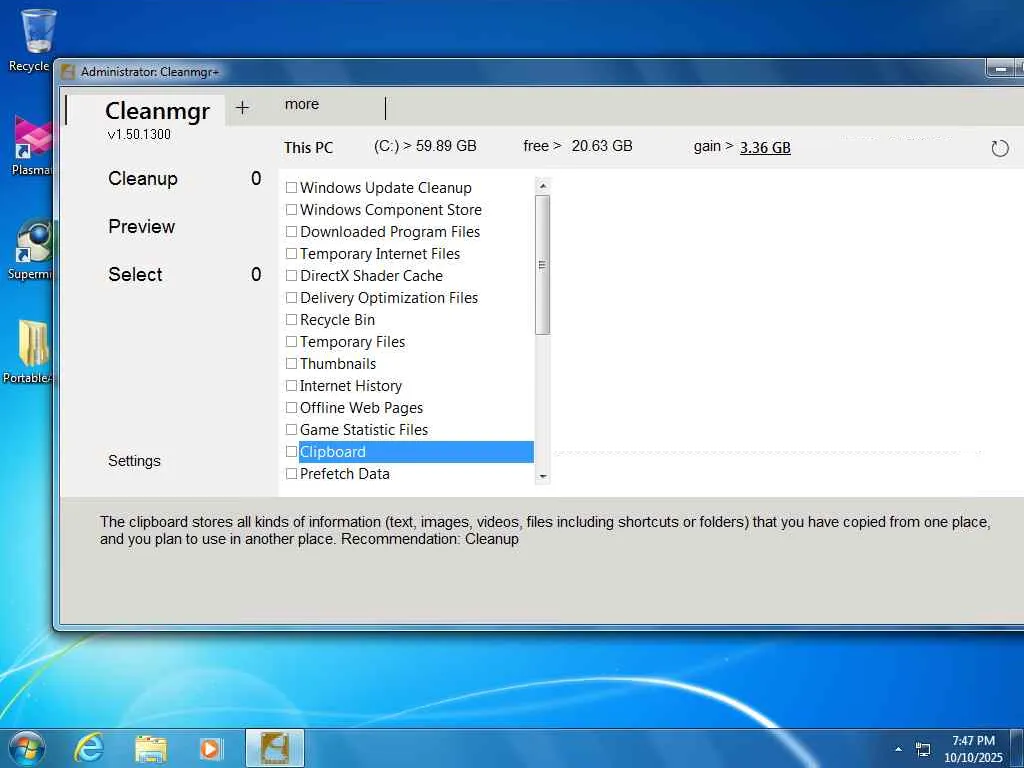
Task: Click the clock showing 7:47 PM
Action: point(973,741)
